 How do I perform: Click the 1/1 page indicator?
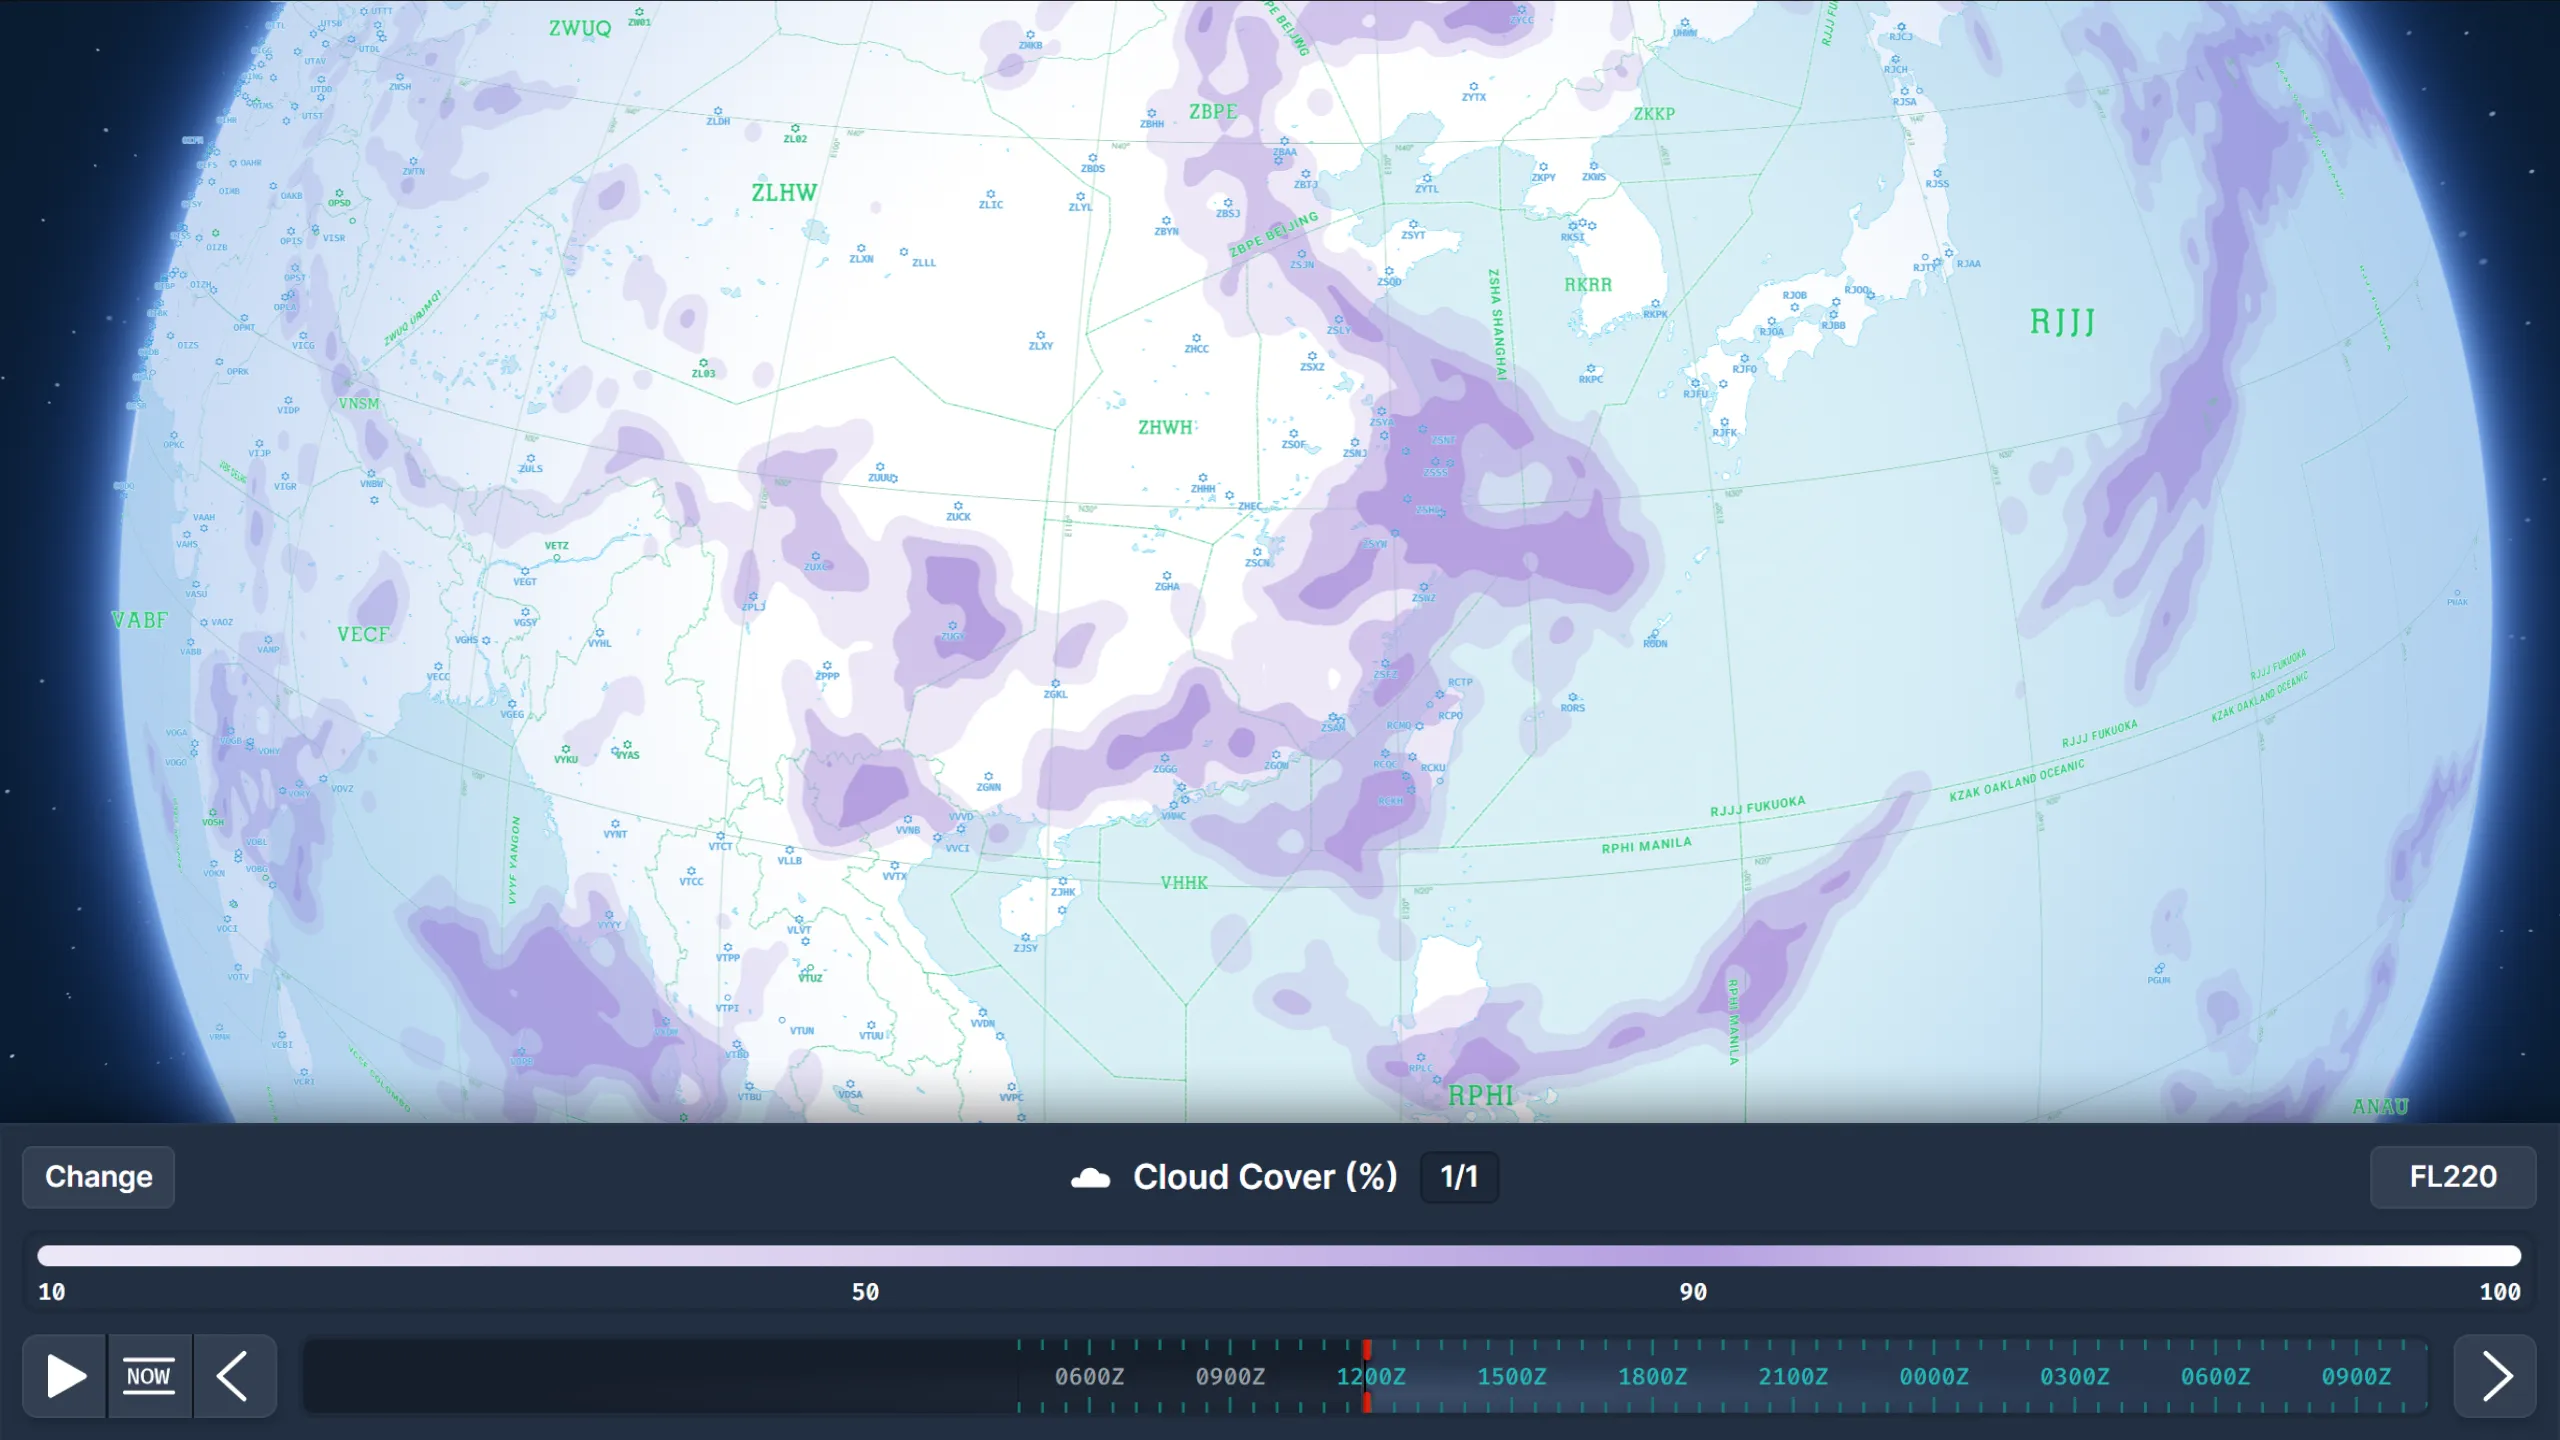[x=1459, y=1177]
